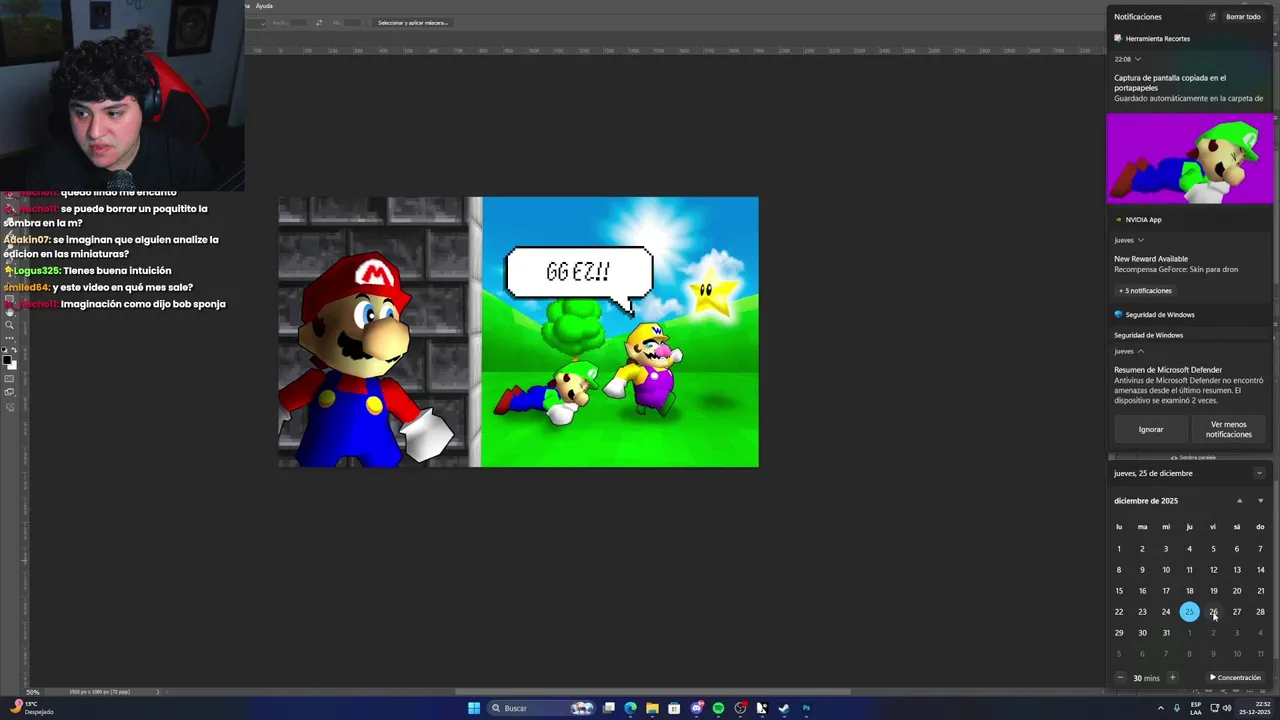Open Discord from the taskbar
The height and width of the screenshot is (720, 1280).
pos(697,708)
